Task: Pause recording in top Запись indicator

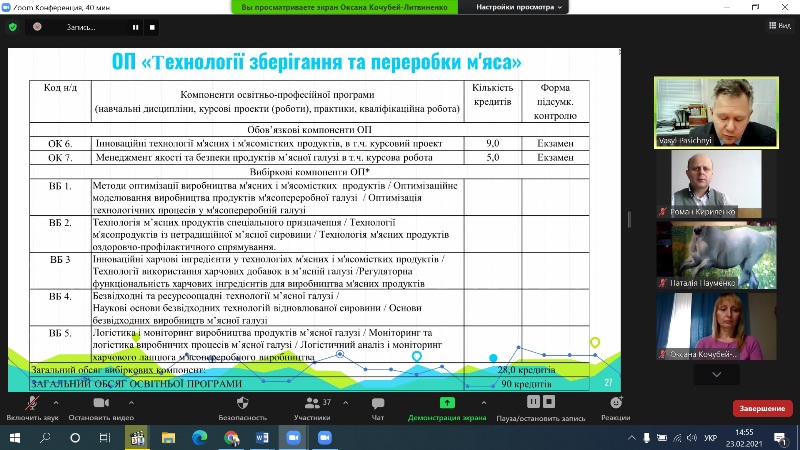Action: 136,28
